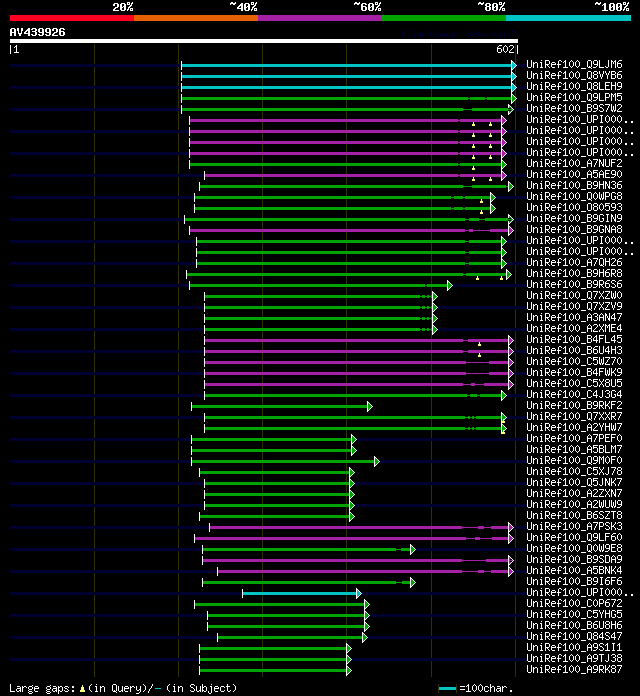The height and width of the screenshot is (696, 640).
Task: Select the UniRef100_A2XME4 label
Action: pos(574,328)
